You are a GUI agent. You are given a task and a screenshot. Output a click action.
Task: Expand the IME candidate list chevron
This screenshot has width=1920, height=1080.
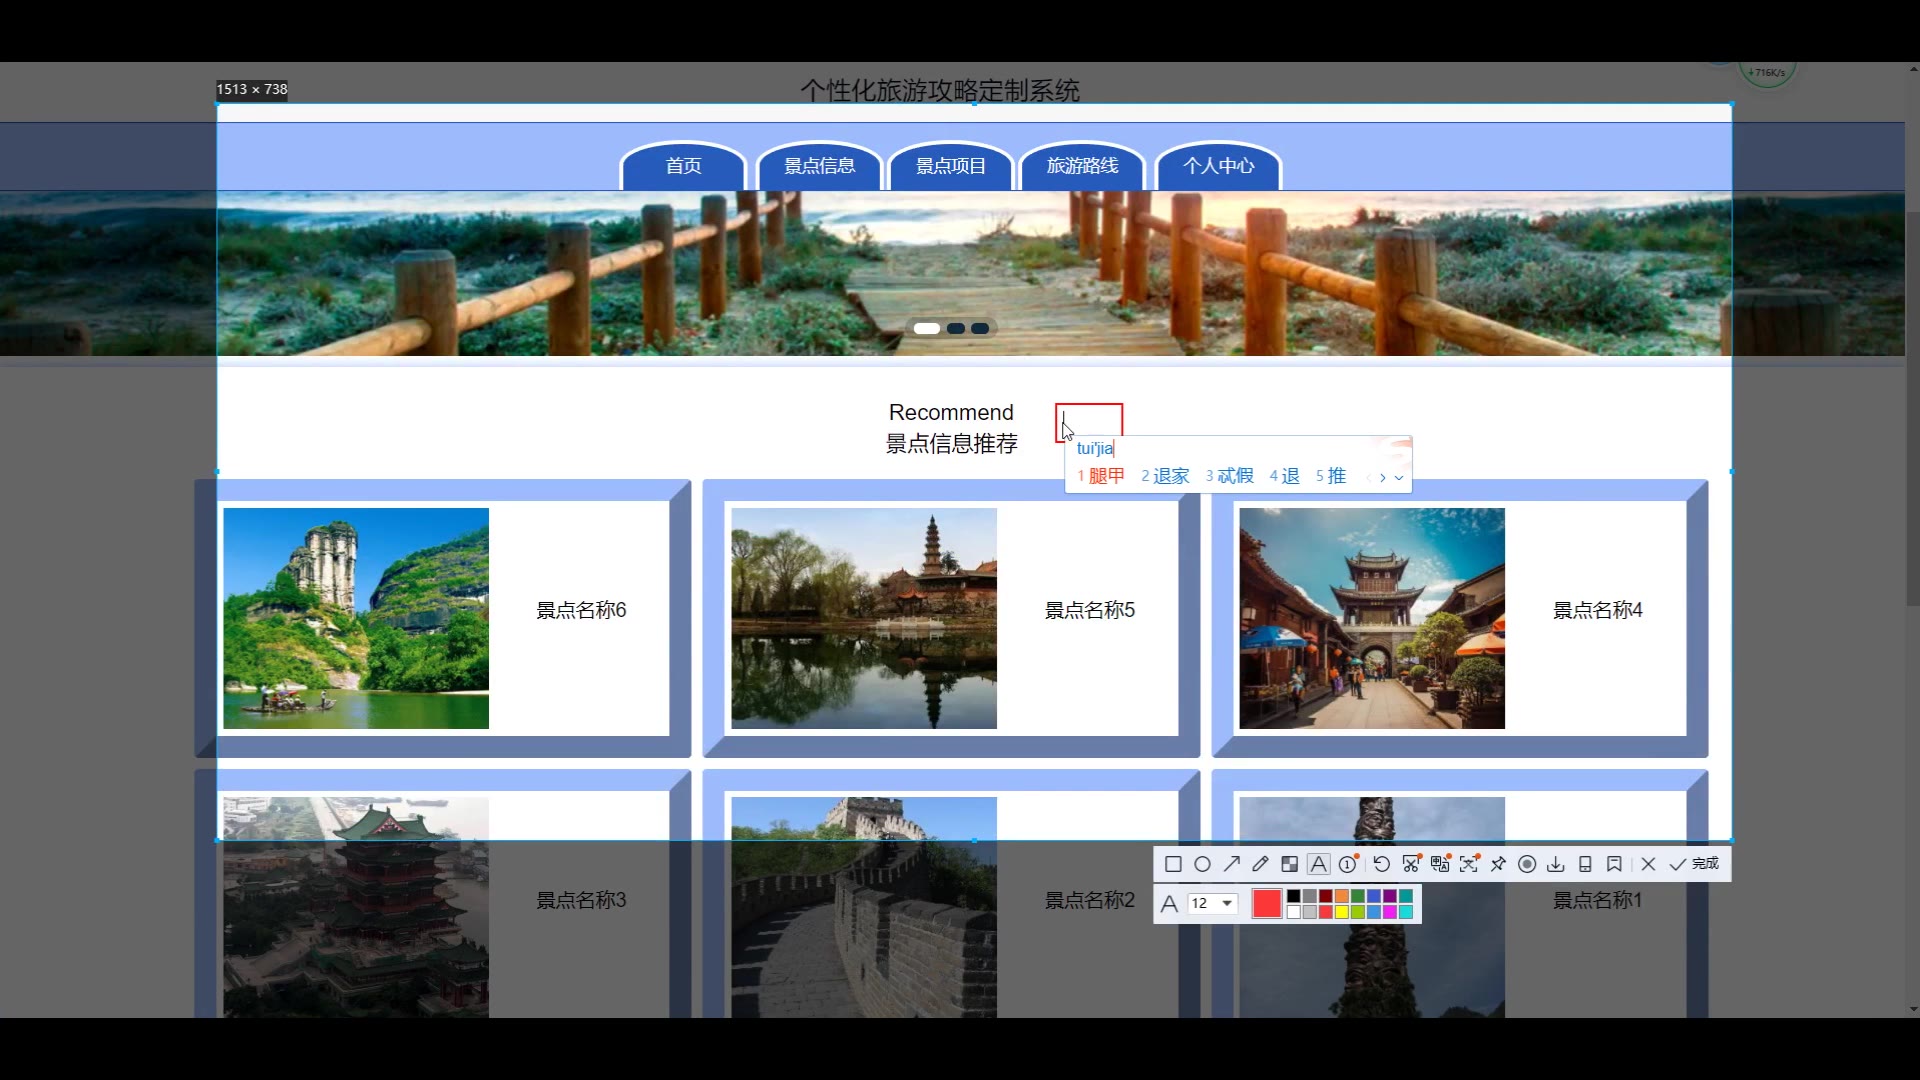point(1399,478)
